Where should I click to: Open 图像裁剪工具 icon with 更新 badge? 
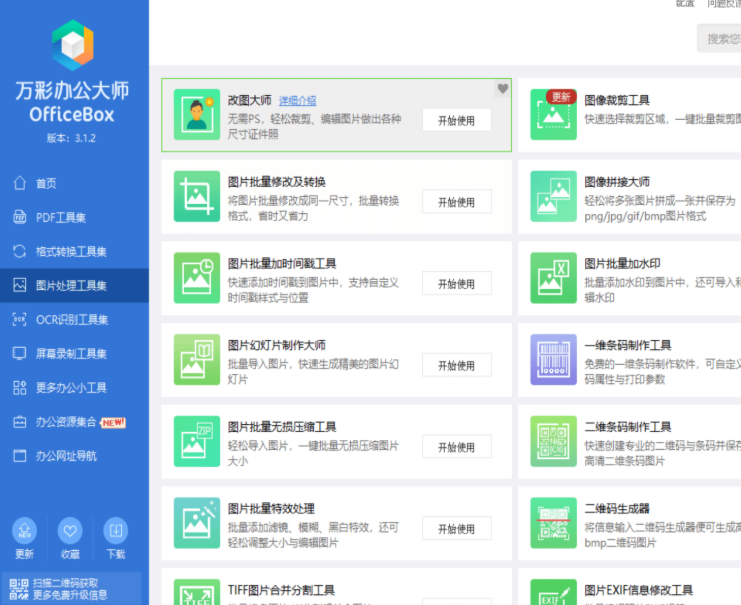pos(553,114)
